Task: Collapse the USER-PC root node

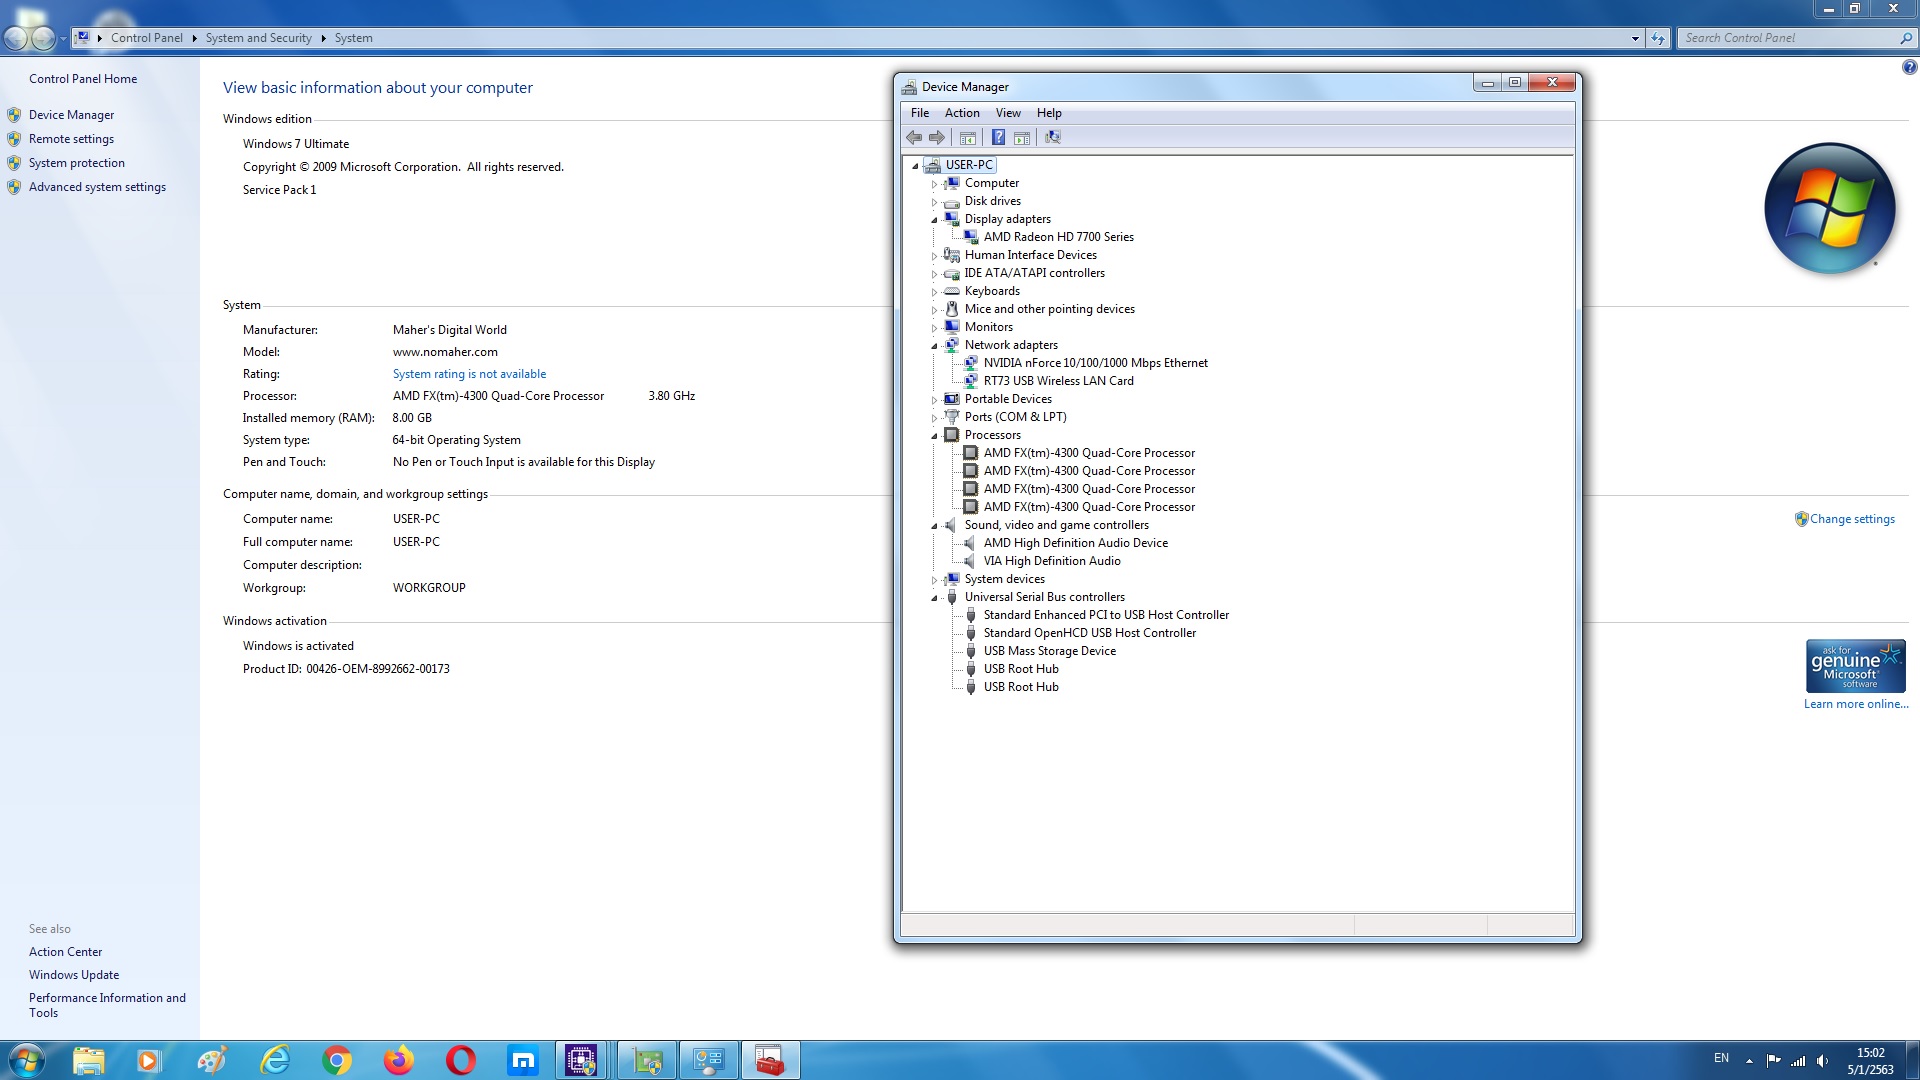Action: pos(915,166)
